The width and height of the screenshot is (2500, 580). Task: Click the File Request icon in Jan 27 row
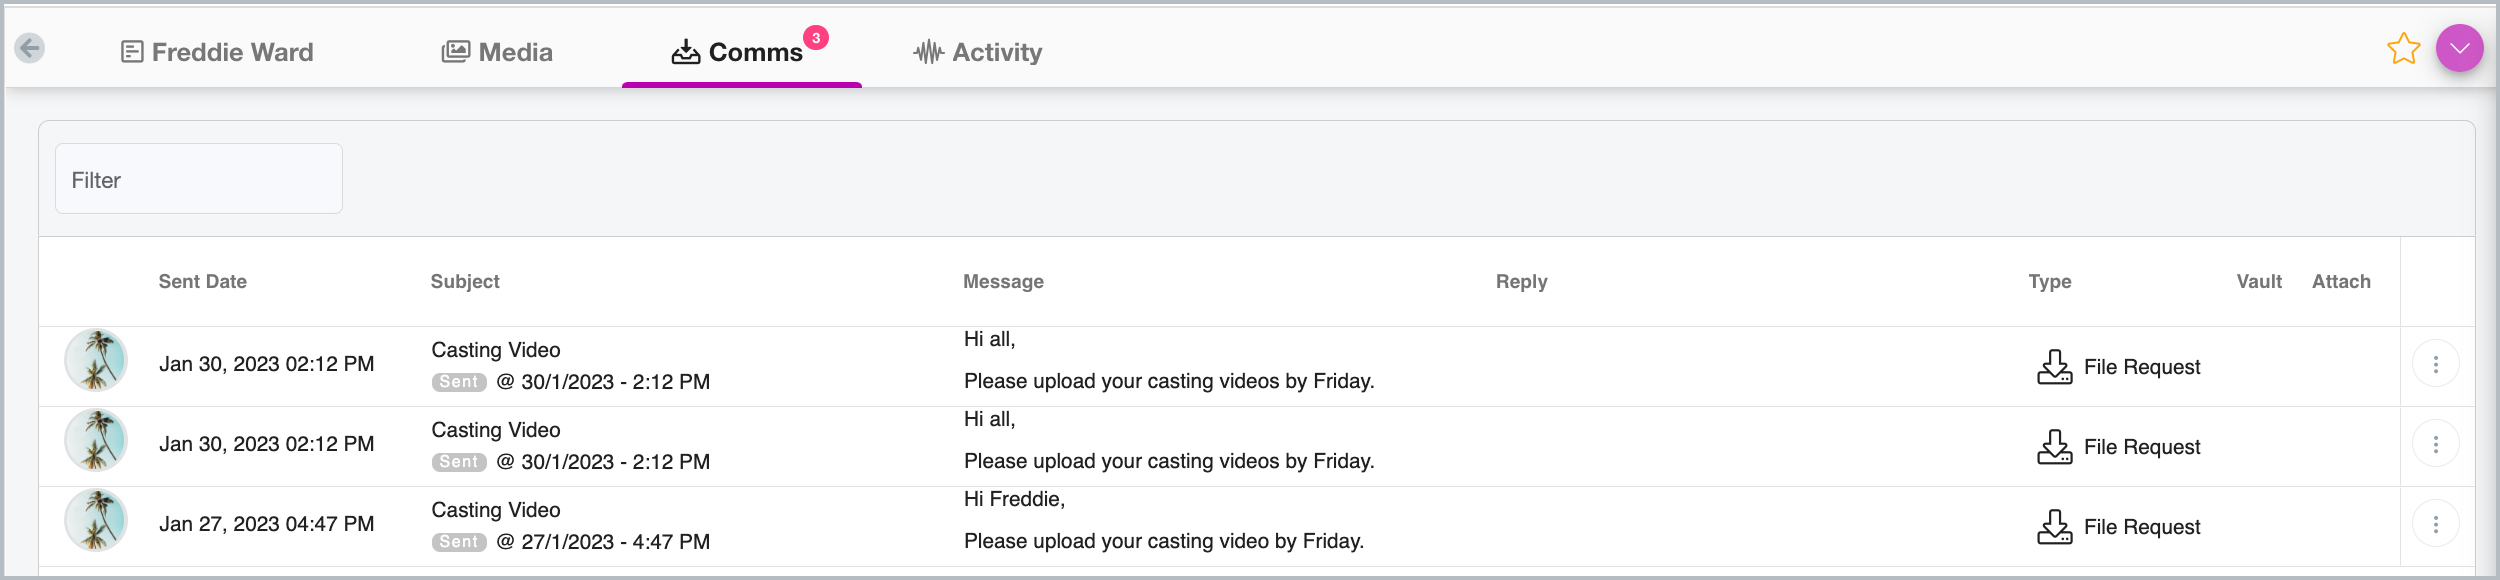point(2054,527)
